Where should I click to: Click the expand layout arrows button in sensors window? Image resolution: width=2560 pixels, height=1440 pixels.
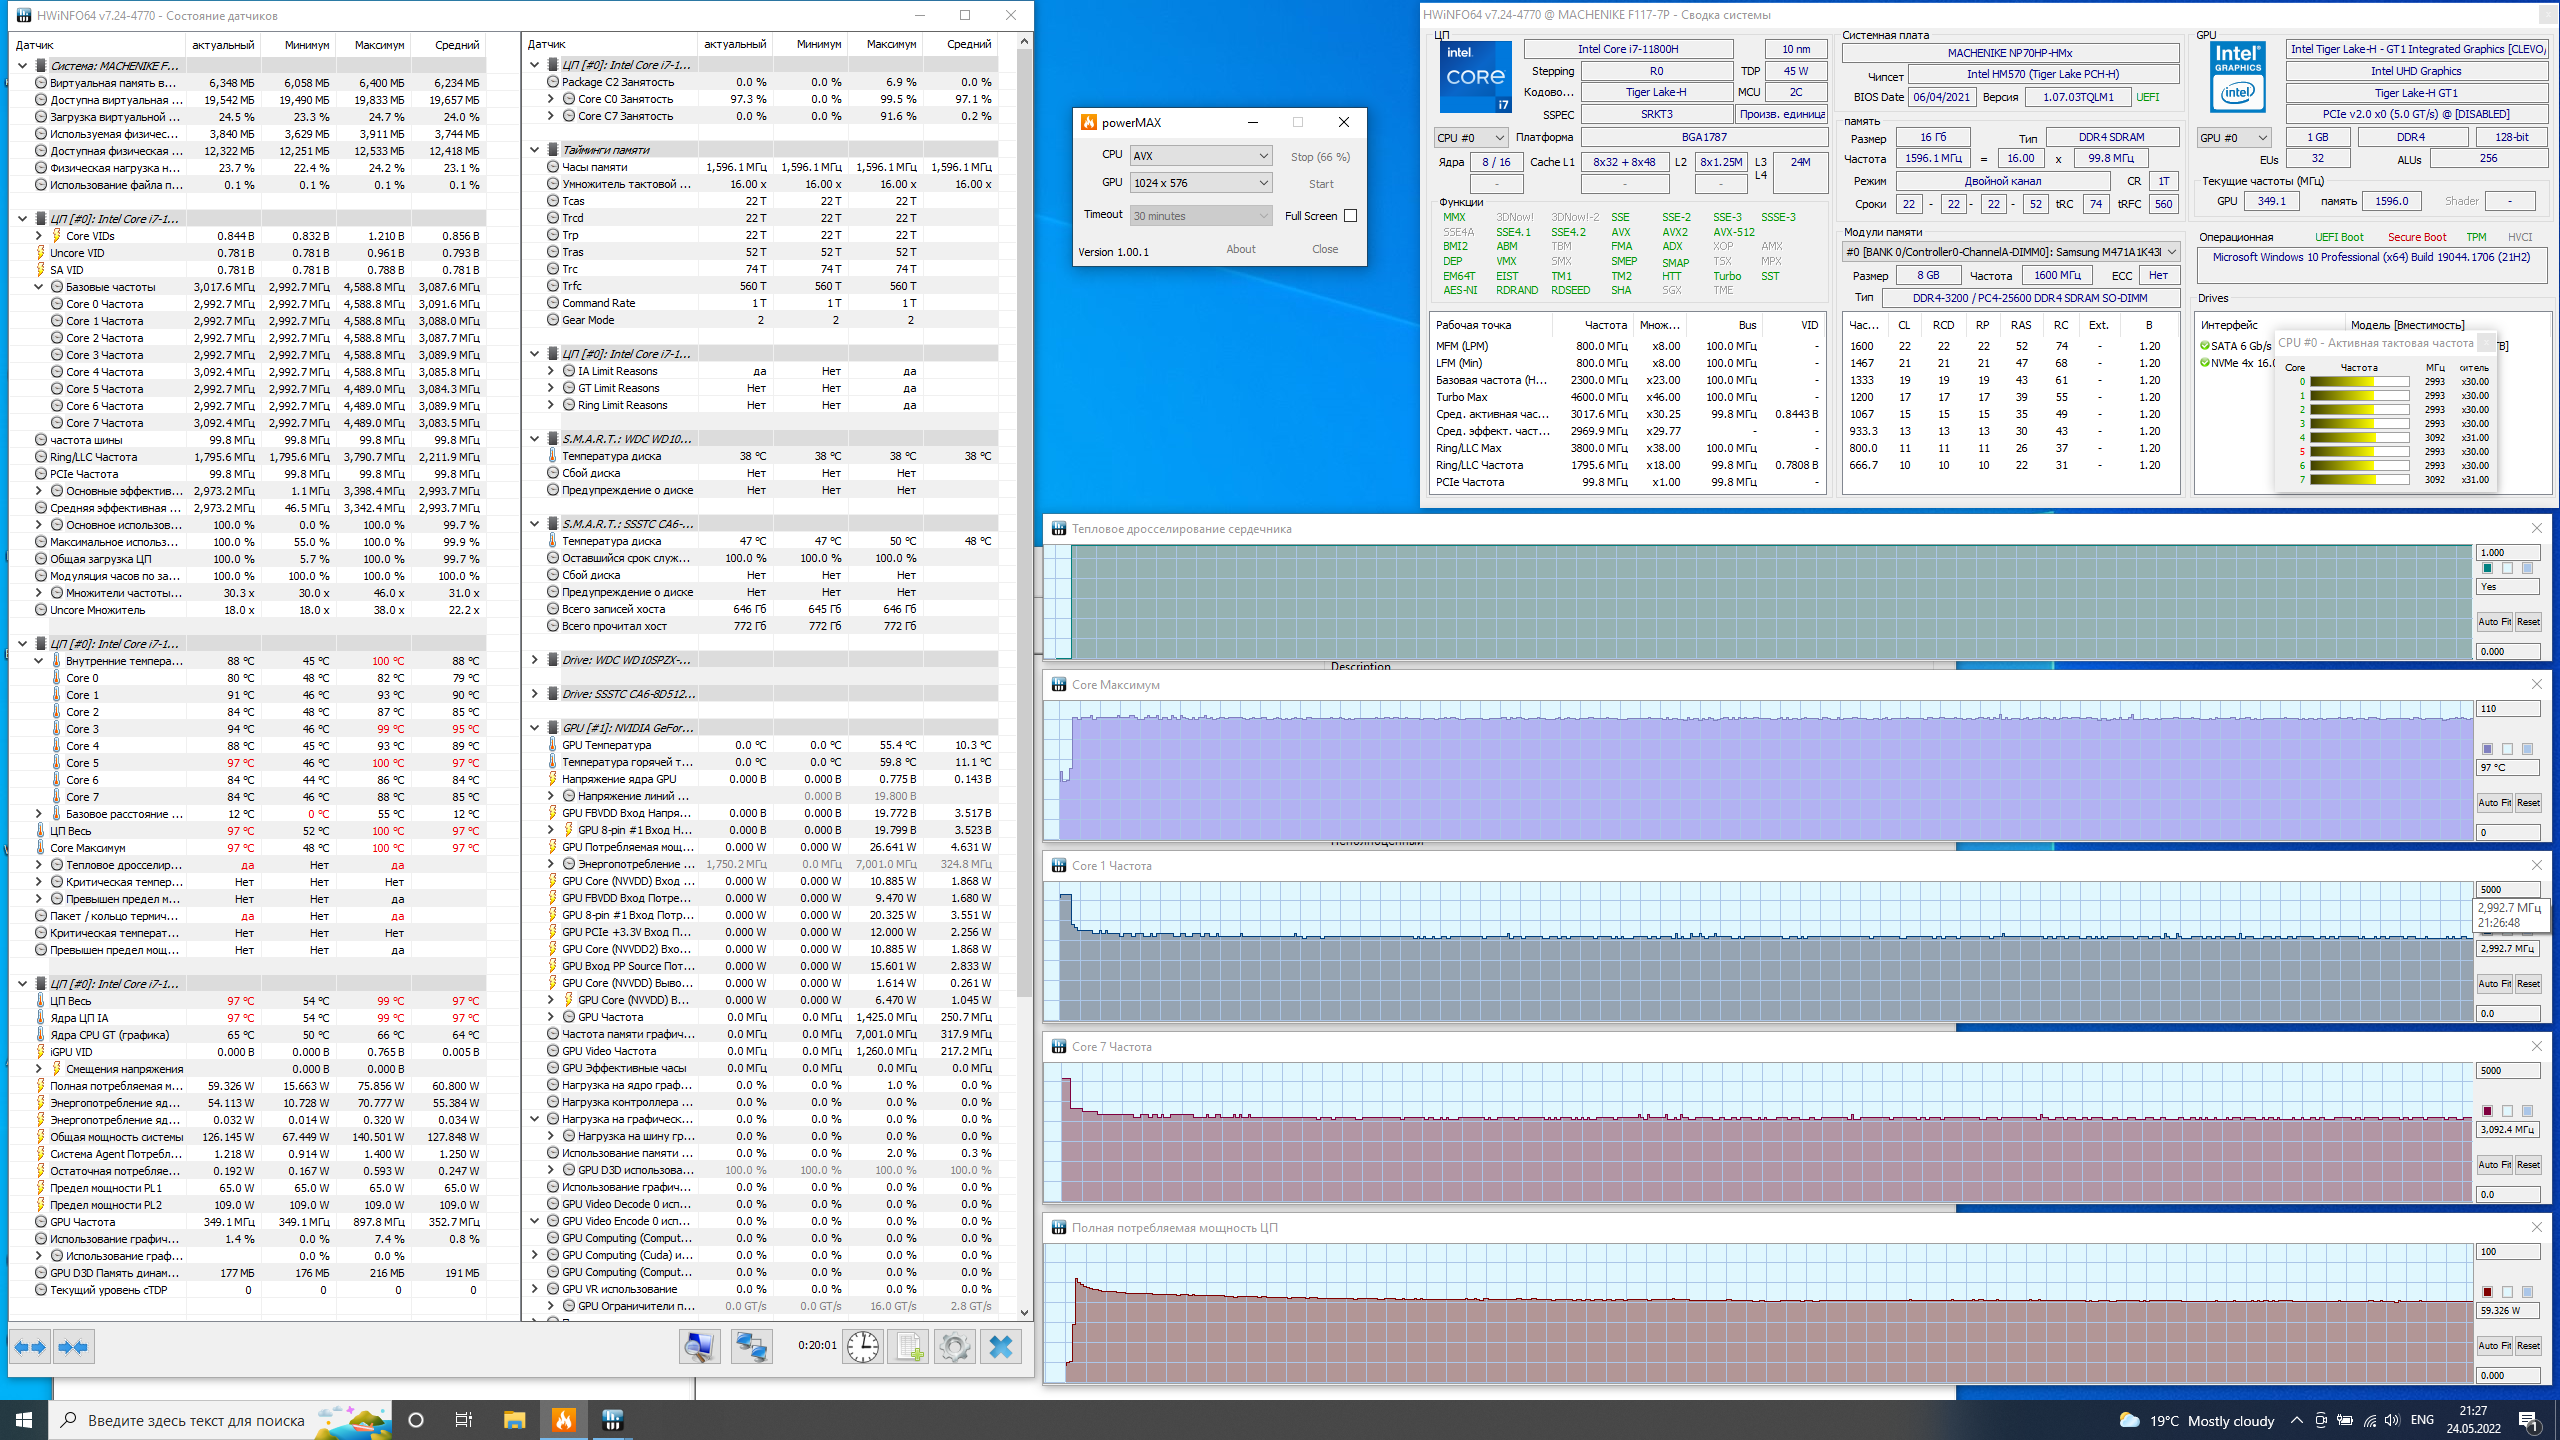(x=30, y=1347)
